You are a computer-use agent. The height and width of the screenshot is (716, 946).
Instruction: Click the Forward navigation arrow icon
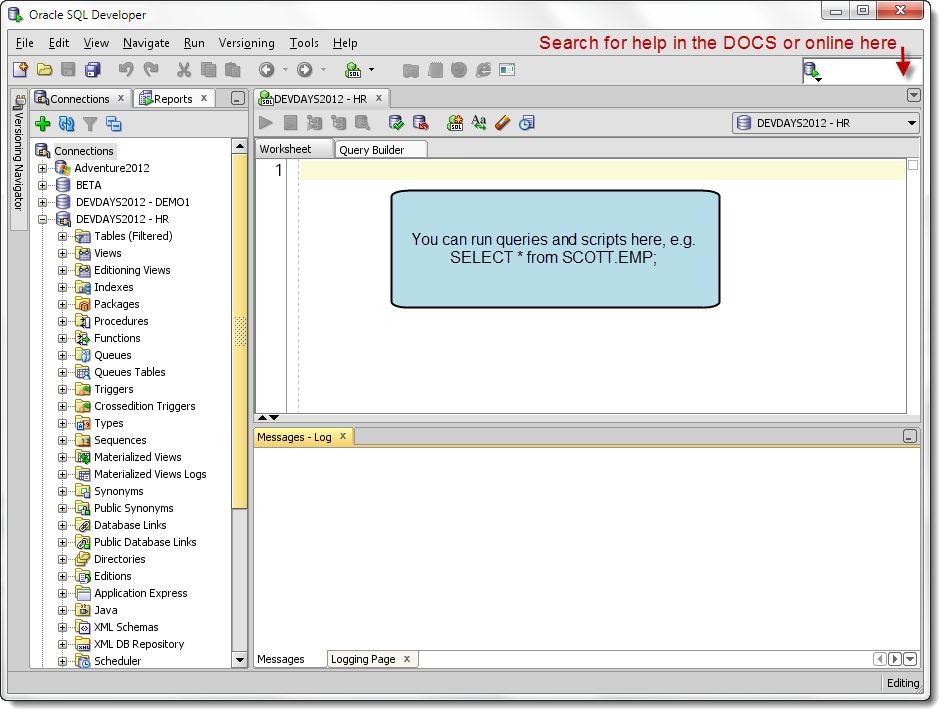click(305, 70)
